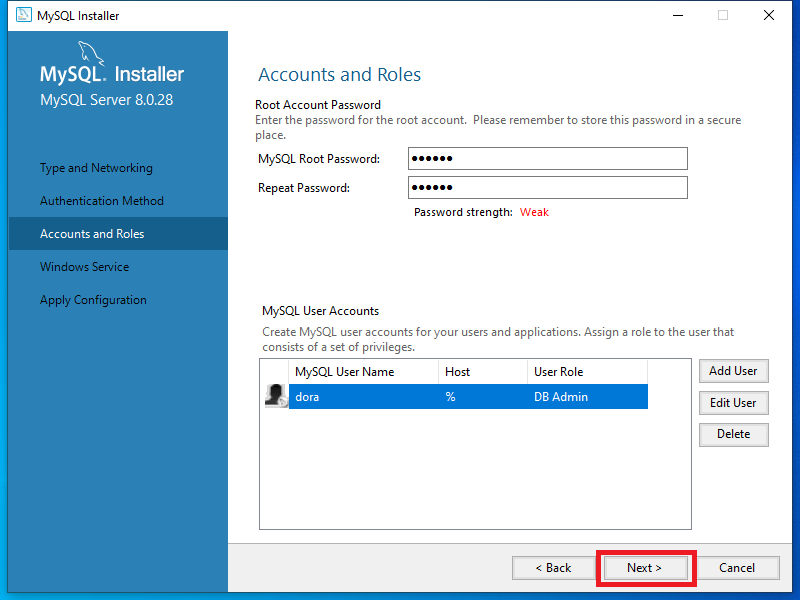Click the Host column header

pos(483,372)
